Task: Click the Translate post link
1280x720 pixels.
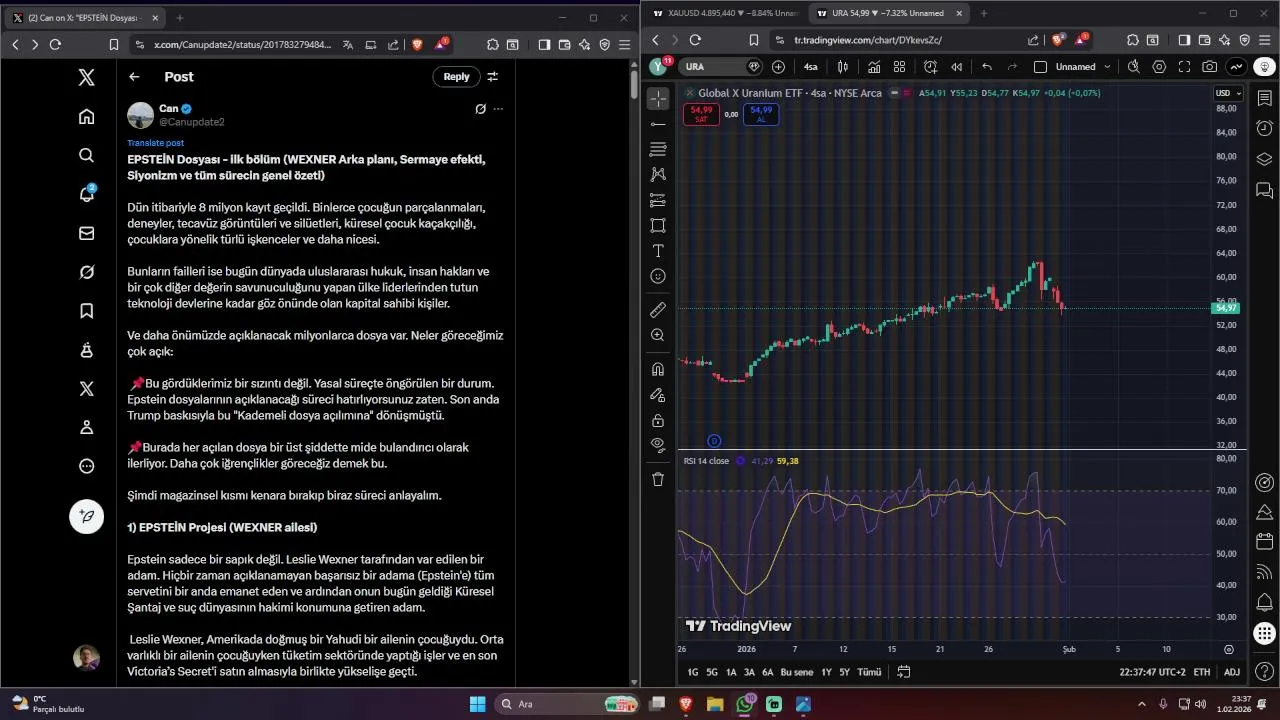Action: click(x=155, y=143)
